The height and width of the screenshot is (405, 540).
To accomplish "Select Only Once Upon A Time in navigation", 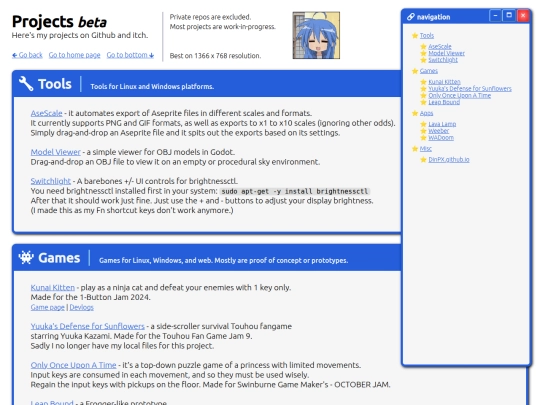I will [x=459, y=95].
